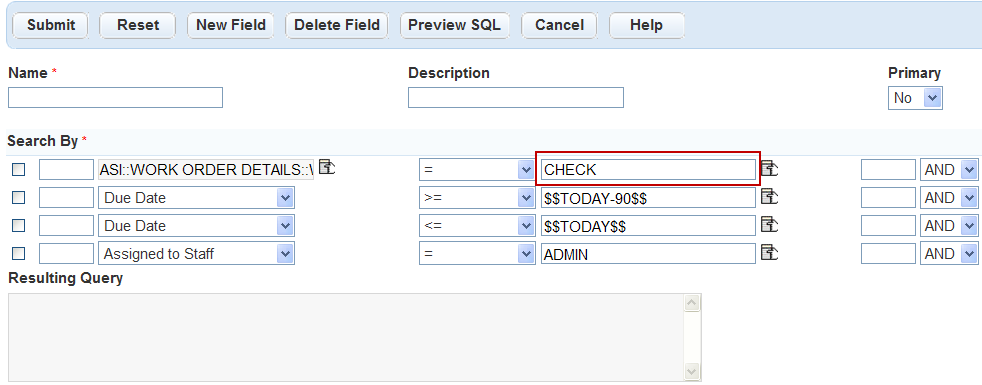
Task: Open Help
Action: [646, 25]
